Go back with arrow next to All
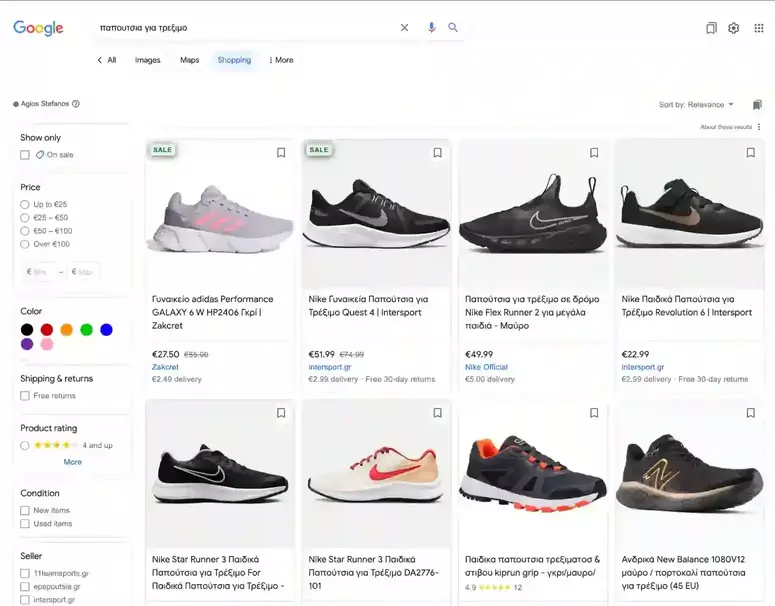 (100, 60)
